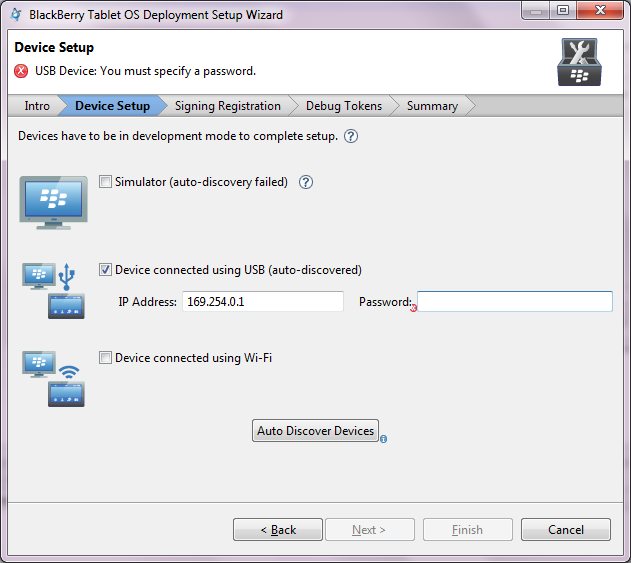The width and height of the screenshot is (631, 563).
Task: Close the wizard window
Action: (600, 10)
